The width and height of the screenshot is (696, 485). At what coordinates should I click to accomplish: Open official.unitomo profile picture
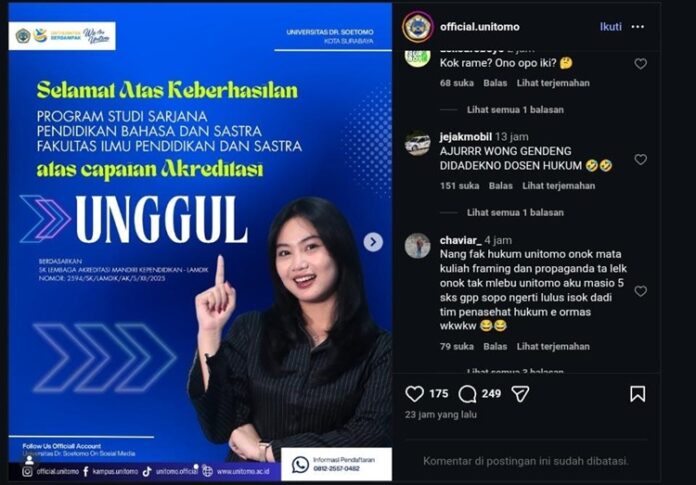click(417, 27)
